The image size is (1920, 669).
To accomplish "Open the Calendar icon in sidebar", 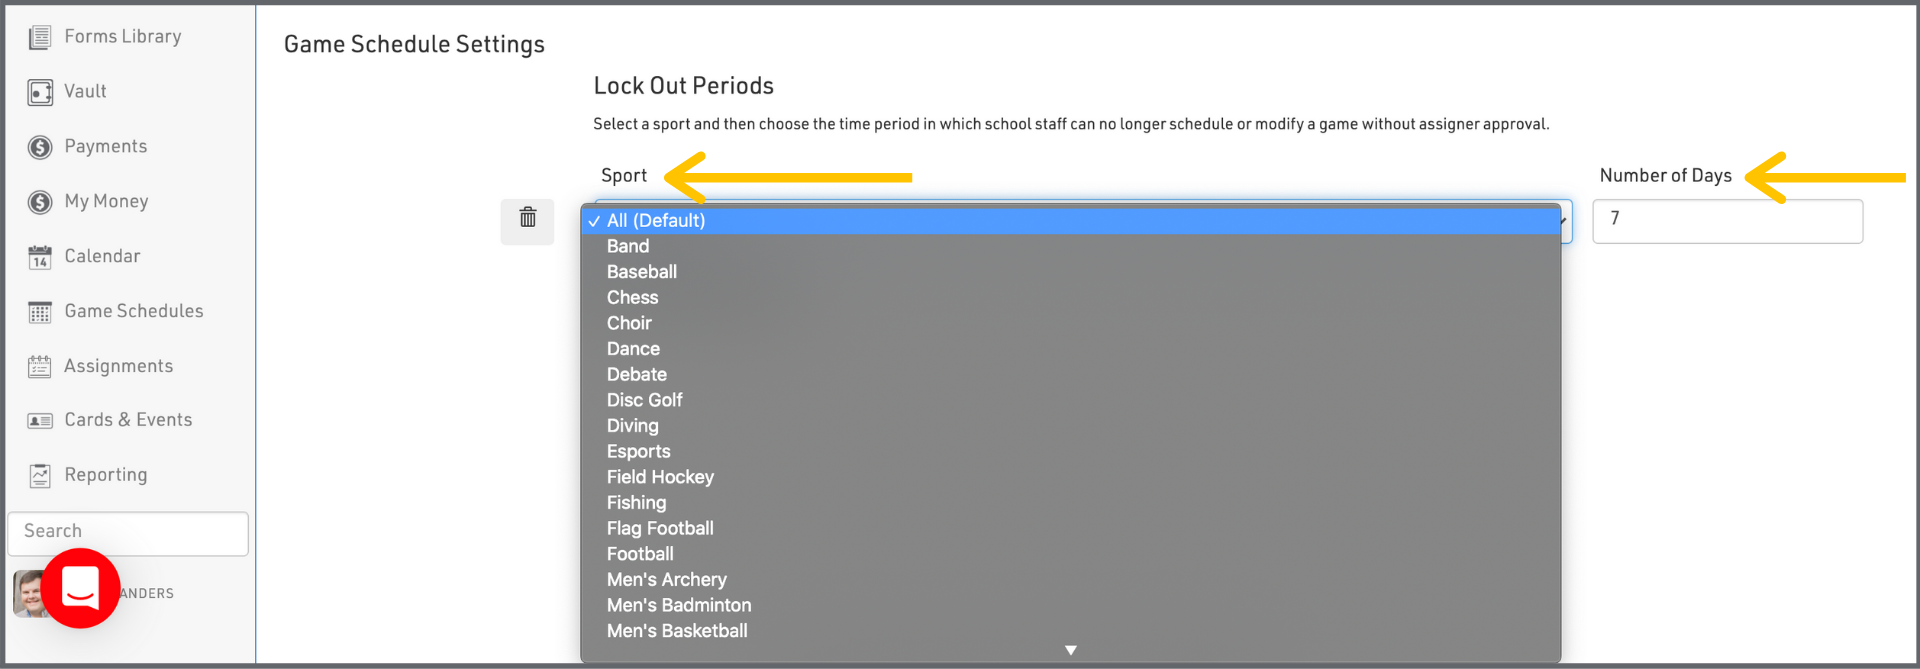I will point(40,258).
